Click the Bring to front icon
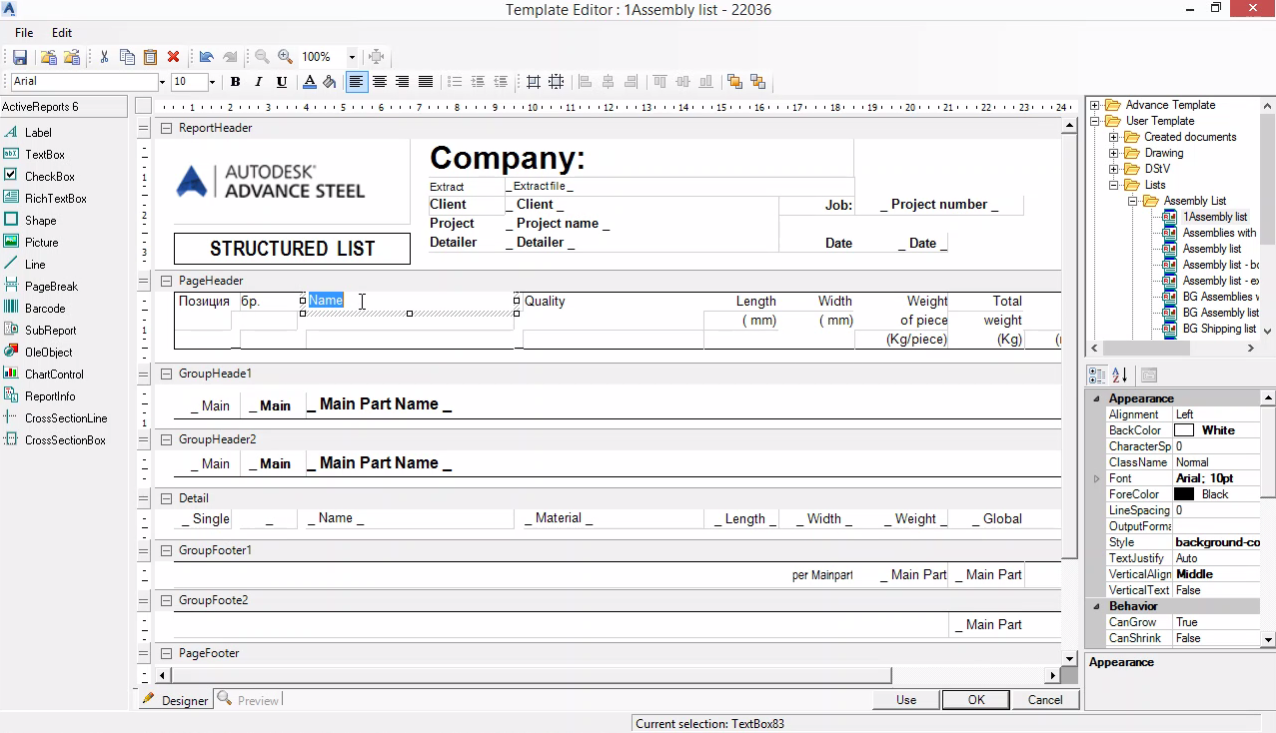This screenshot has height=733, width=1276. point(735,82)
